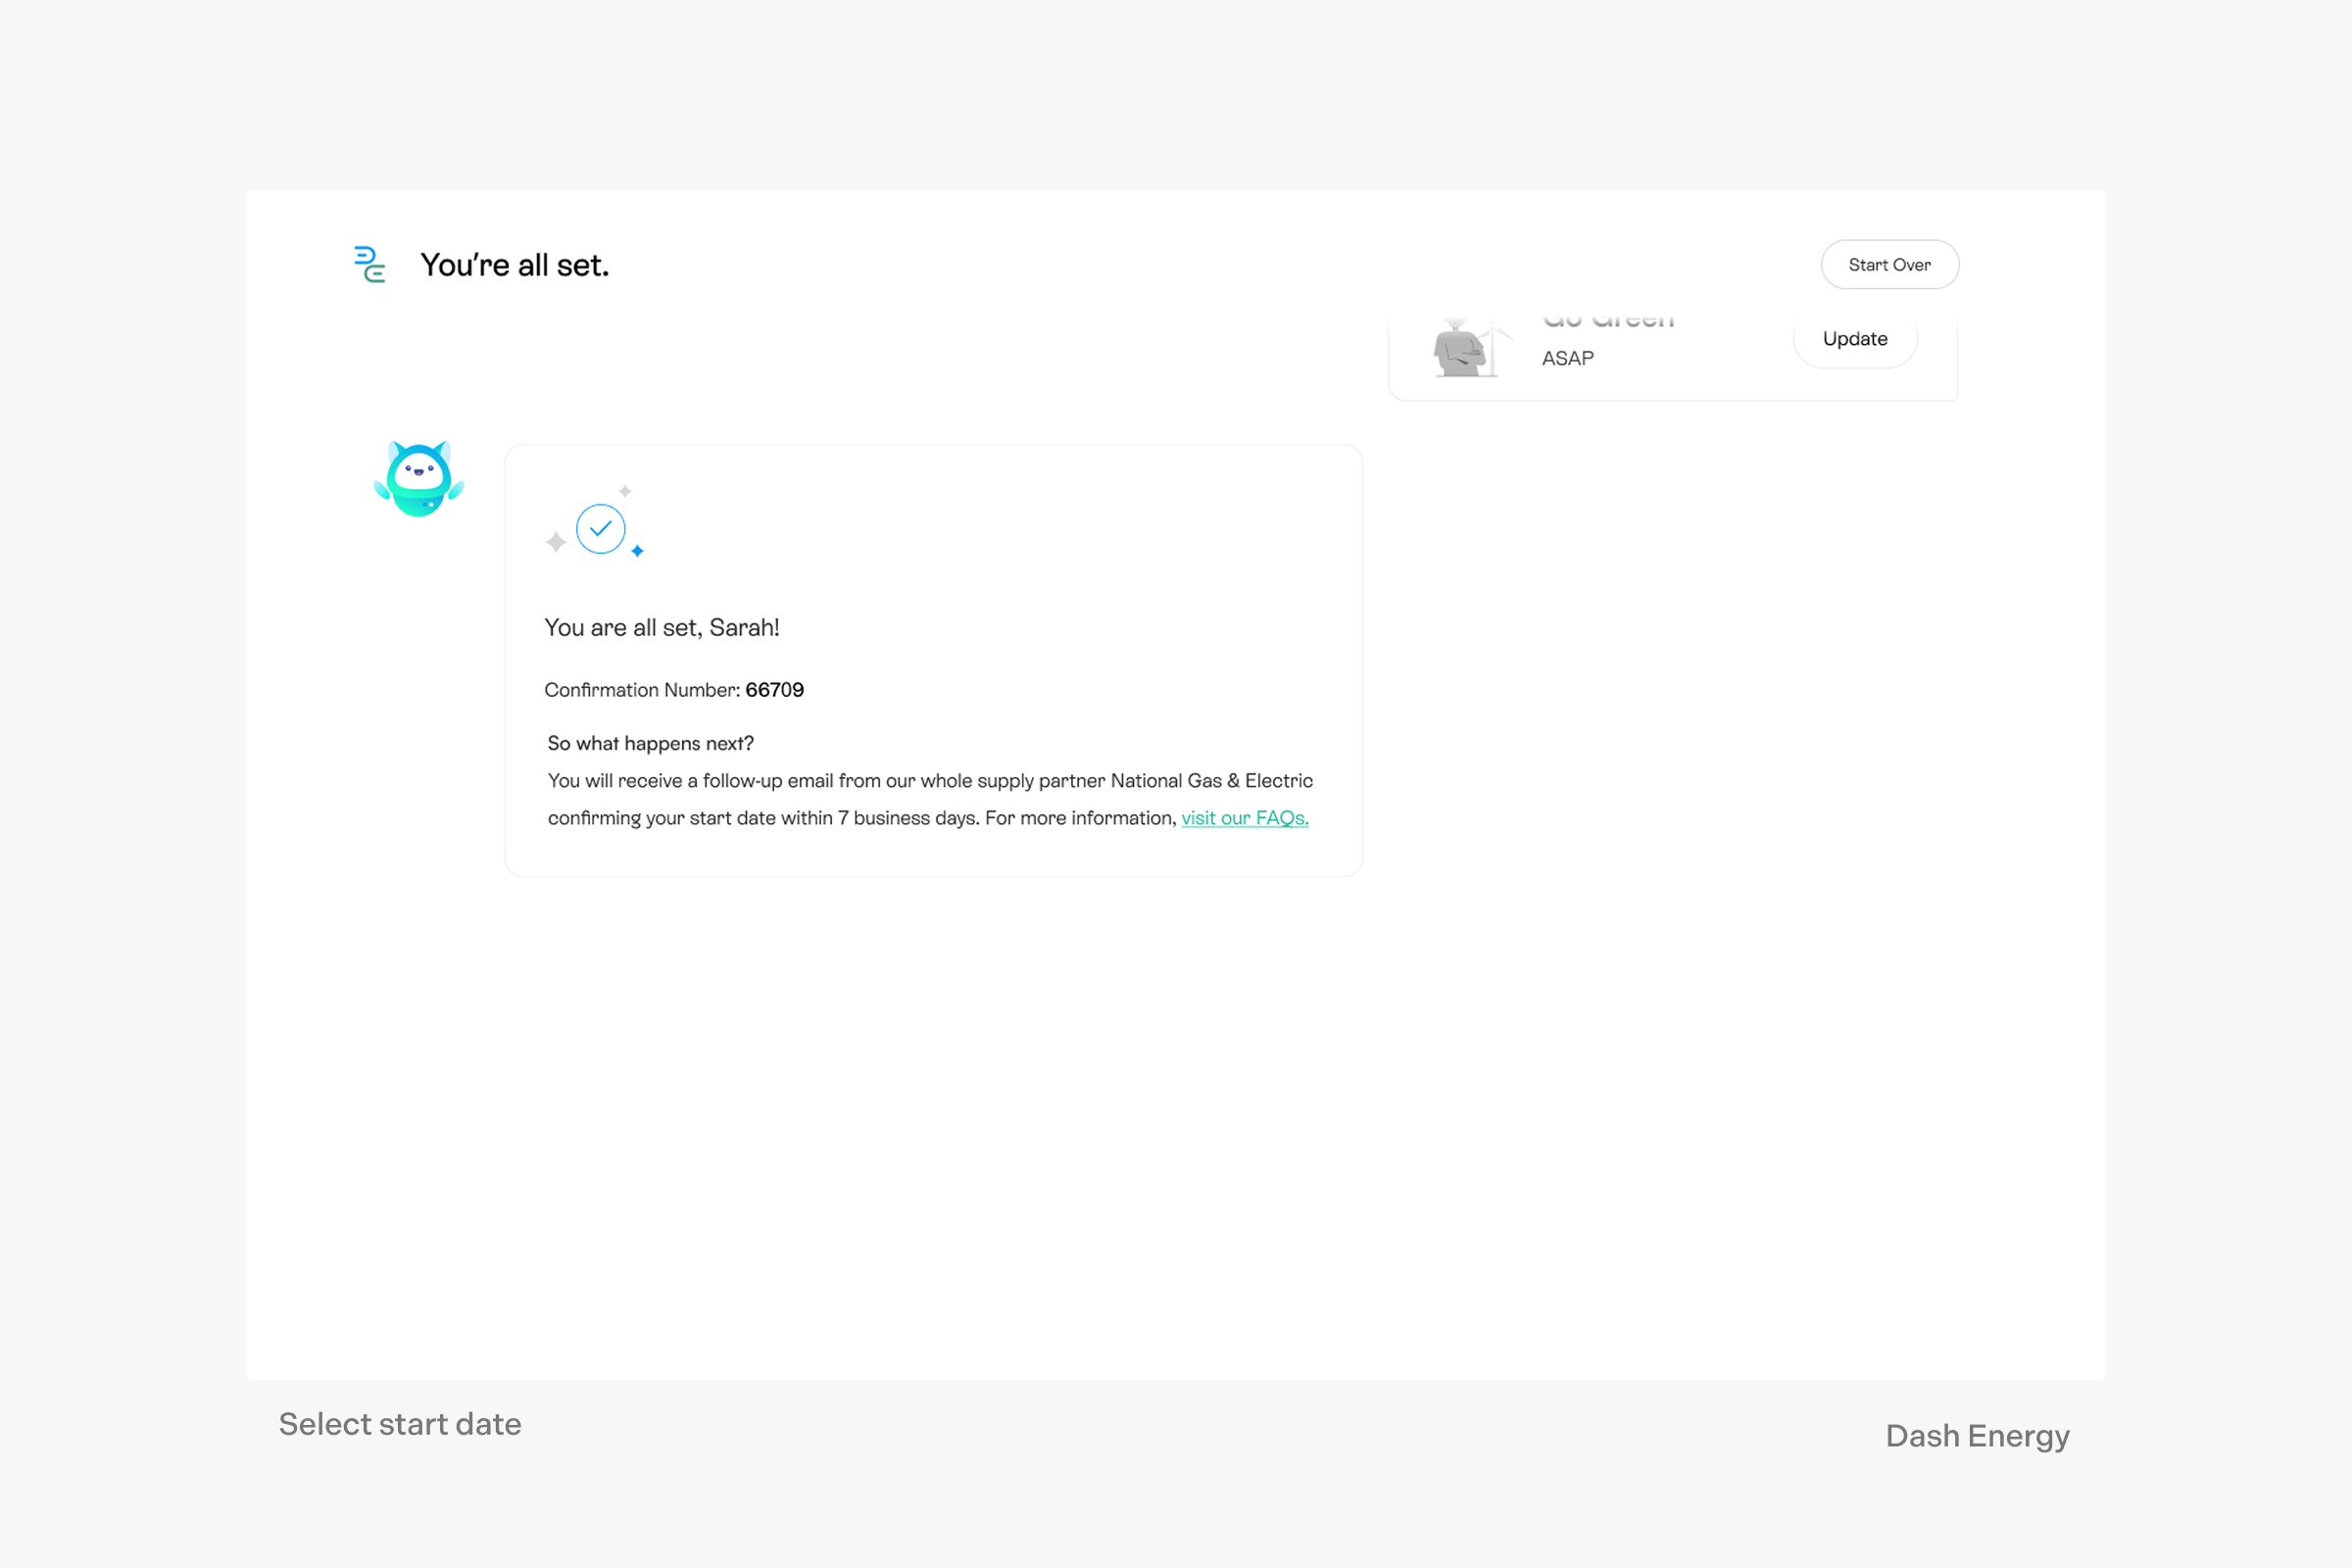The image size is (2352, 1568).
Task: Click the National Gas & Electric partner name
Action: click(1212, 781)
